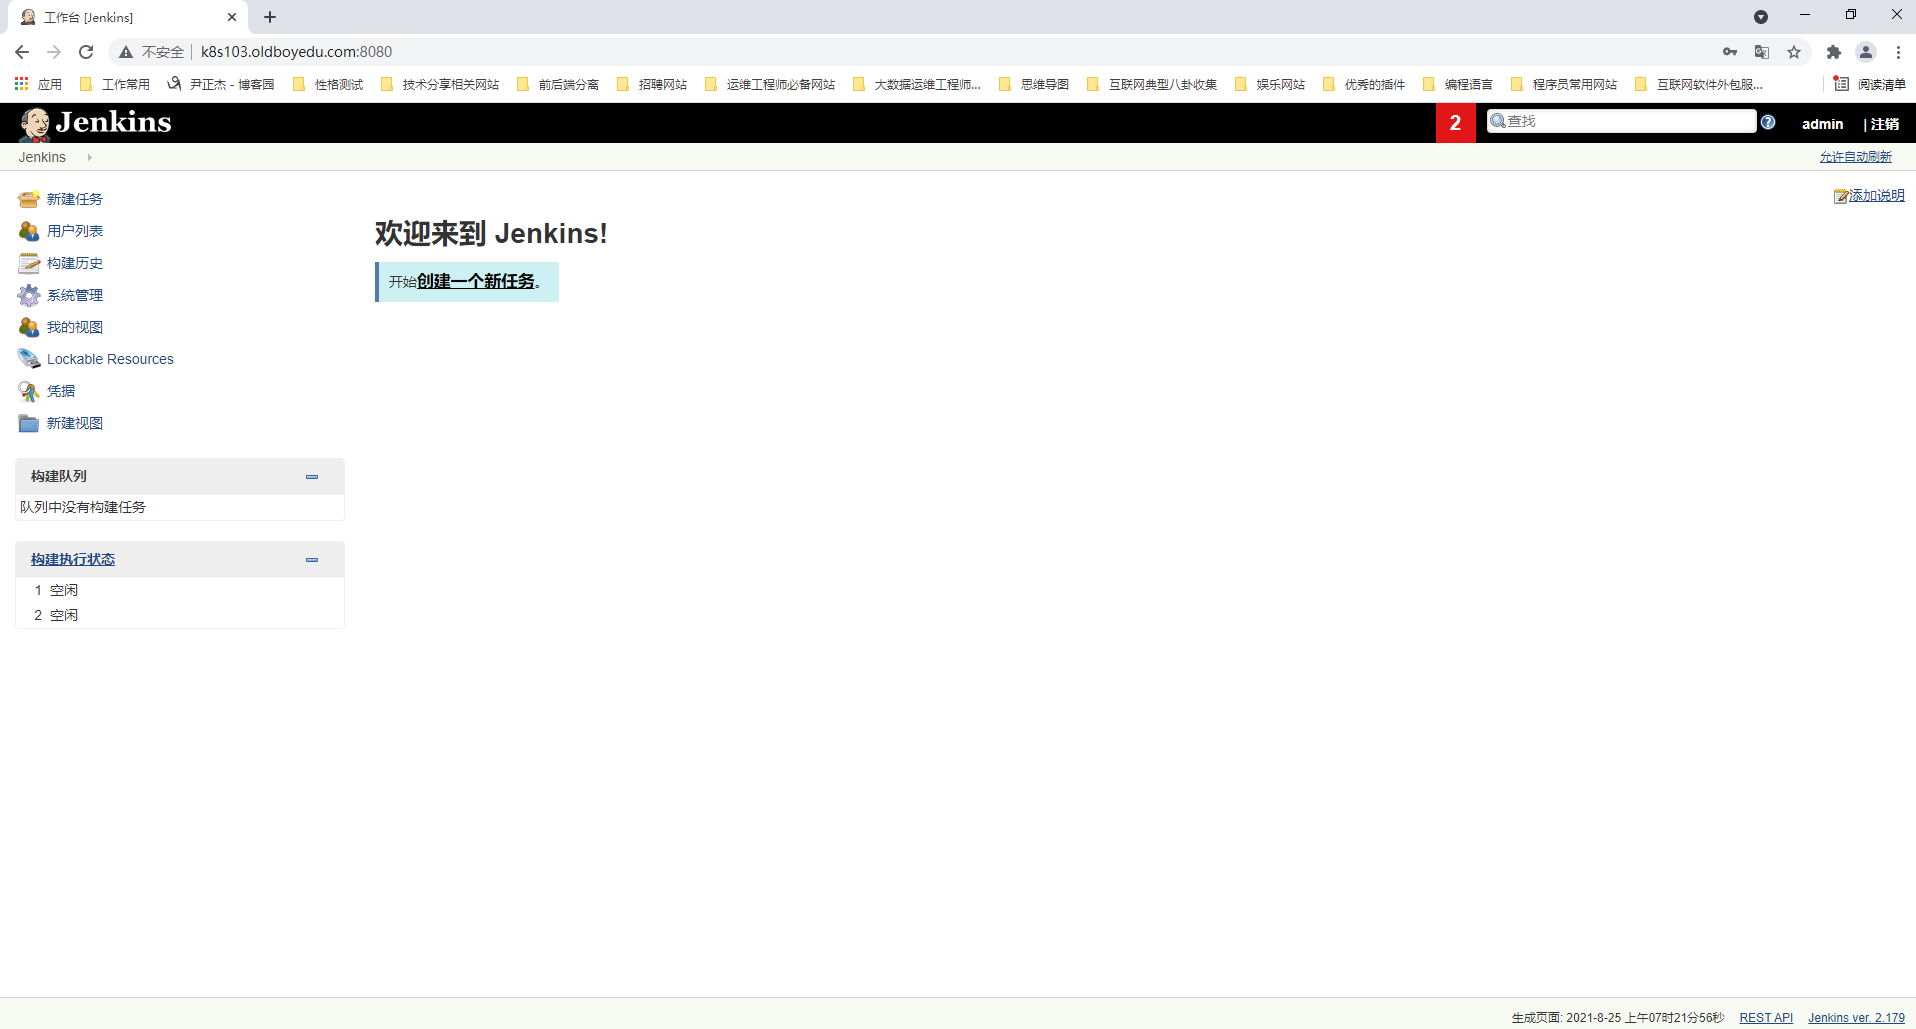The width and height of the screenshot is (1916, 1029).
Task: Click the Lockable Resources icon
Action: click(x=28, y=359)
